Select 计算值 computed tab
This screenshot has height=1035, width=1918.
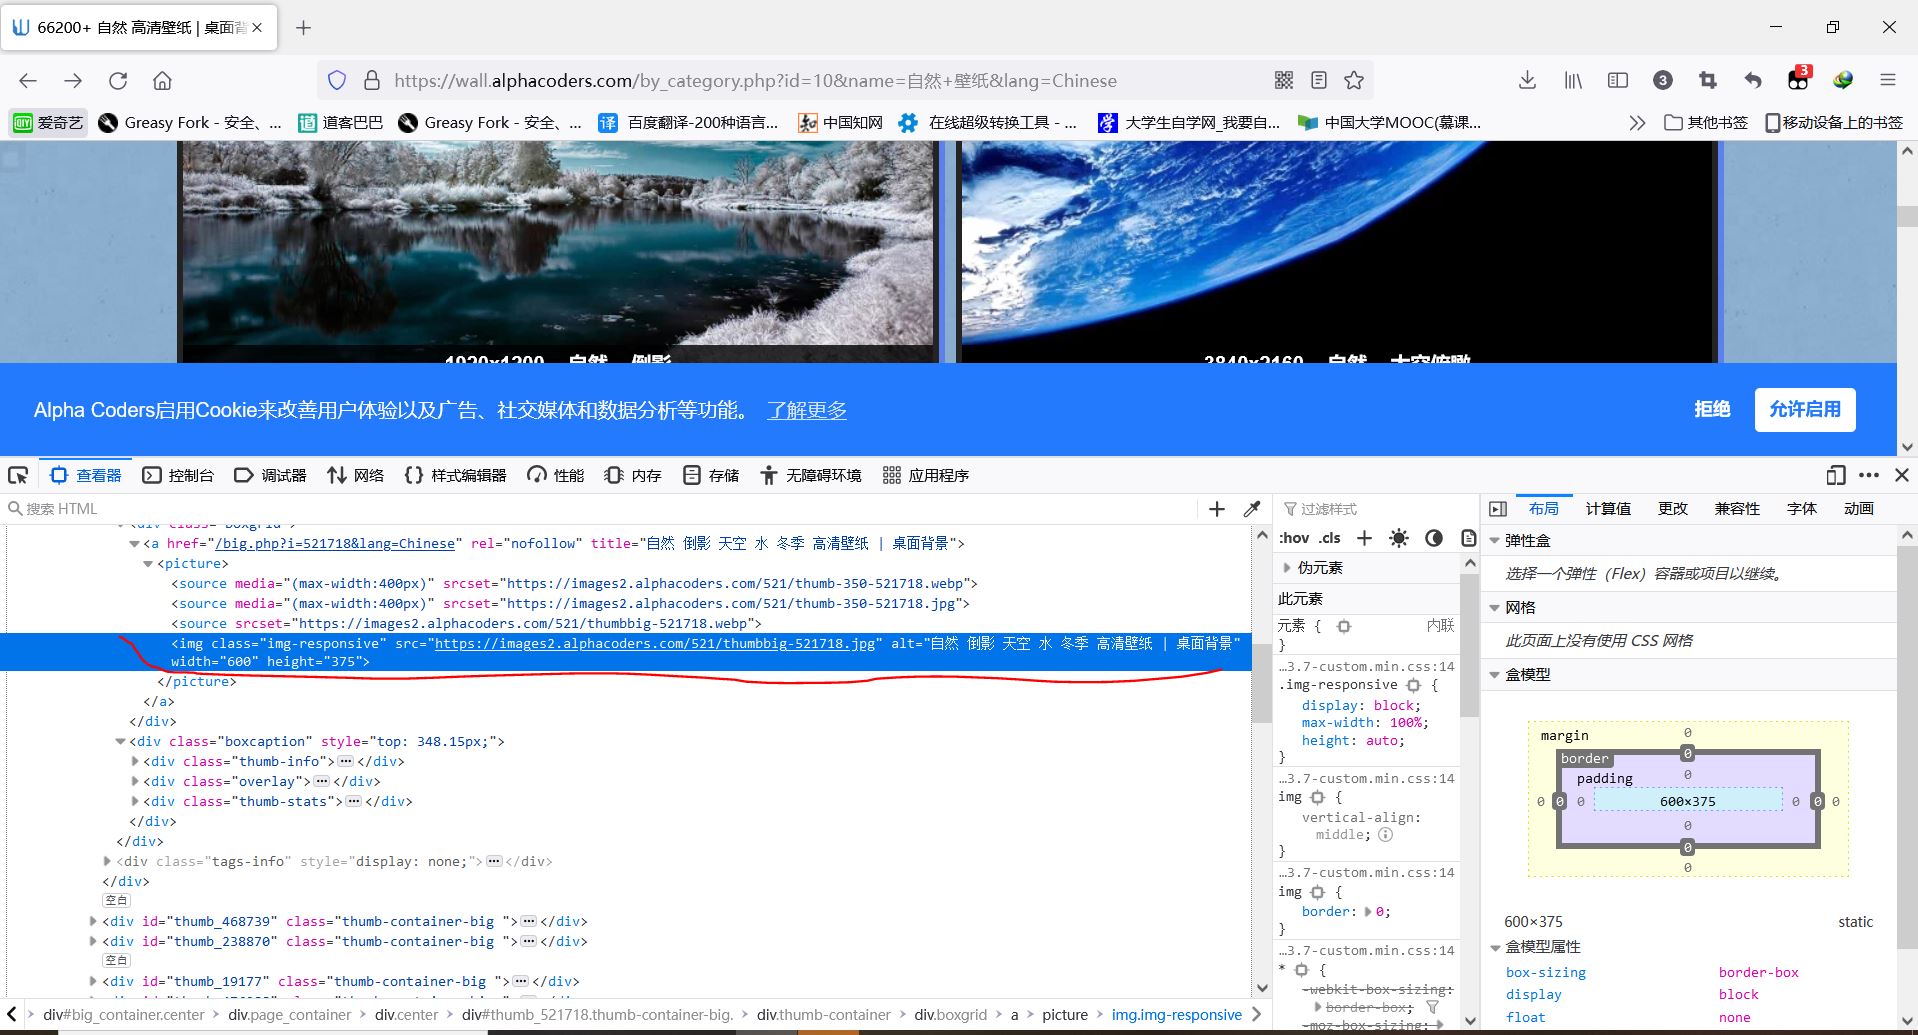(x=1608, y=509)
